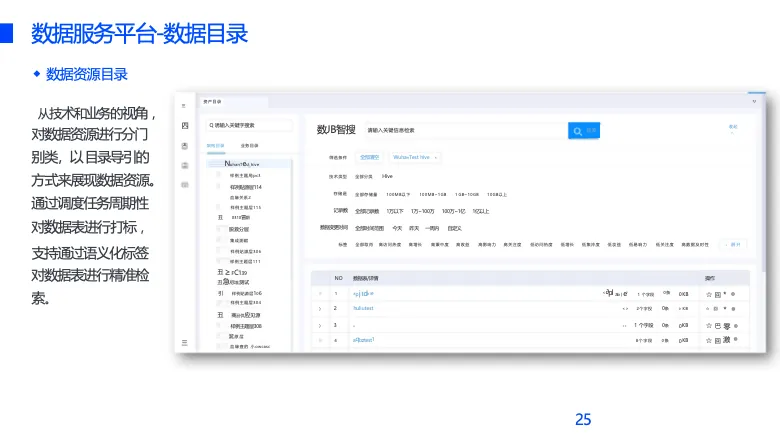Image resolution: width=780 pixels, height=439 pixels.
Task: Select the 样例主题层111 tree node
Action: pyautogui.click(x=245, y=262)
